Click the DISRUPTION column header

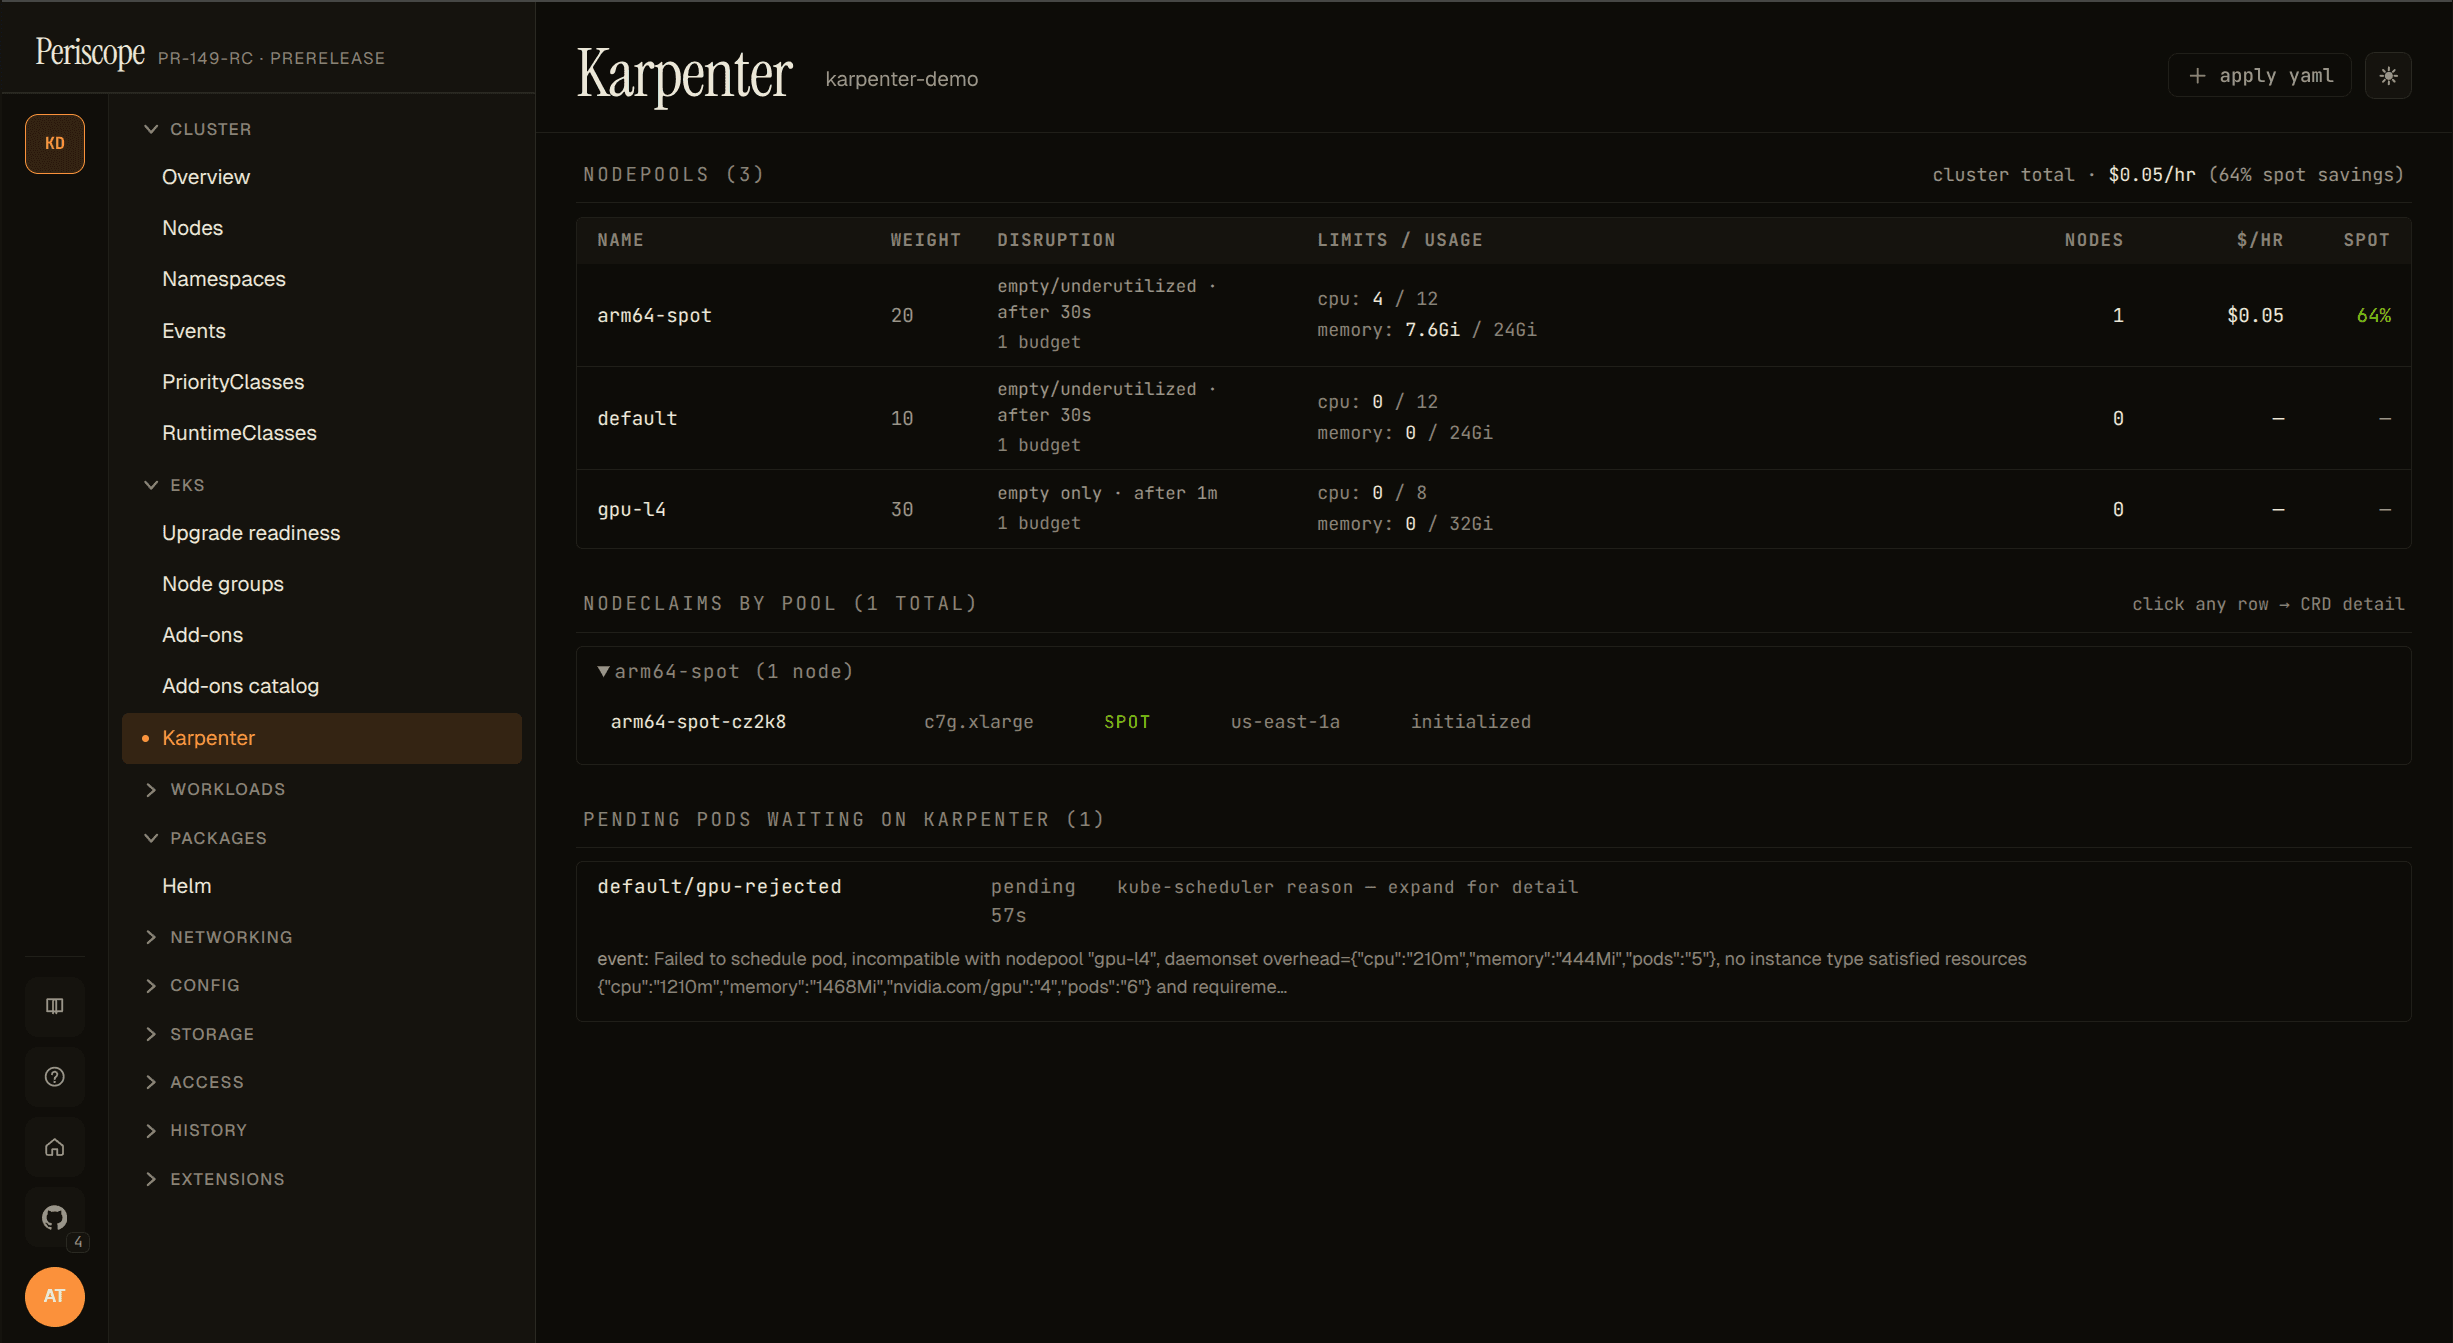tap(1056, 240)
